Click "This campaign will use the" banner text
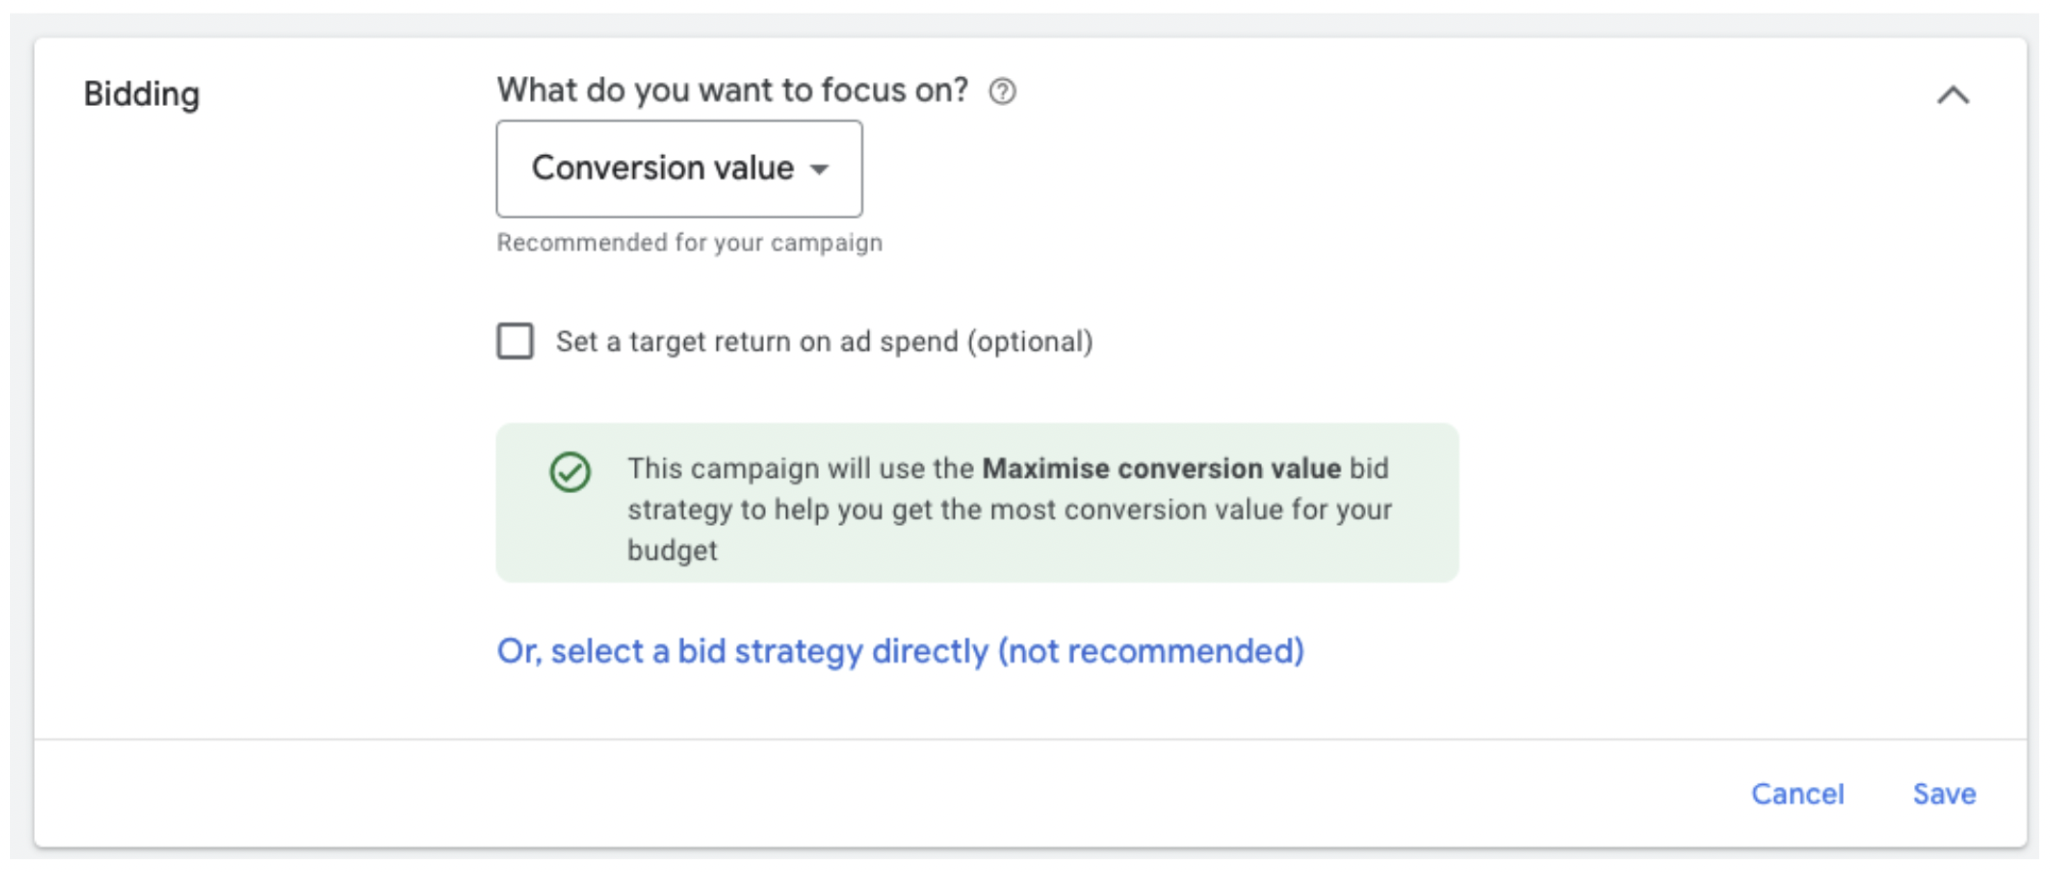 click(x=800, y=468)
